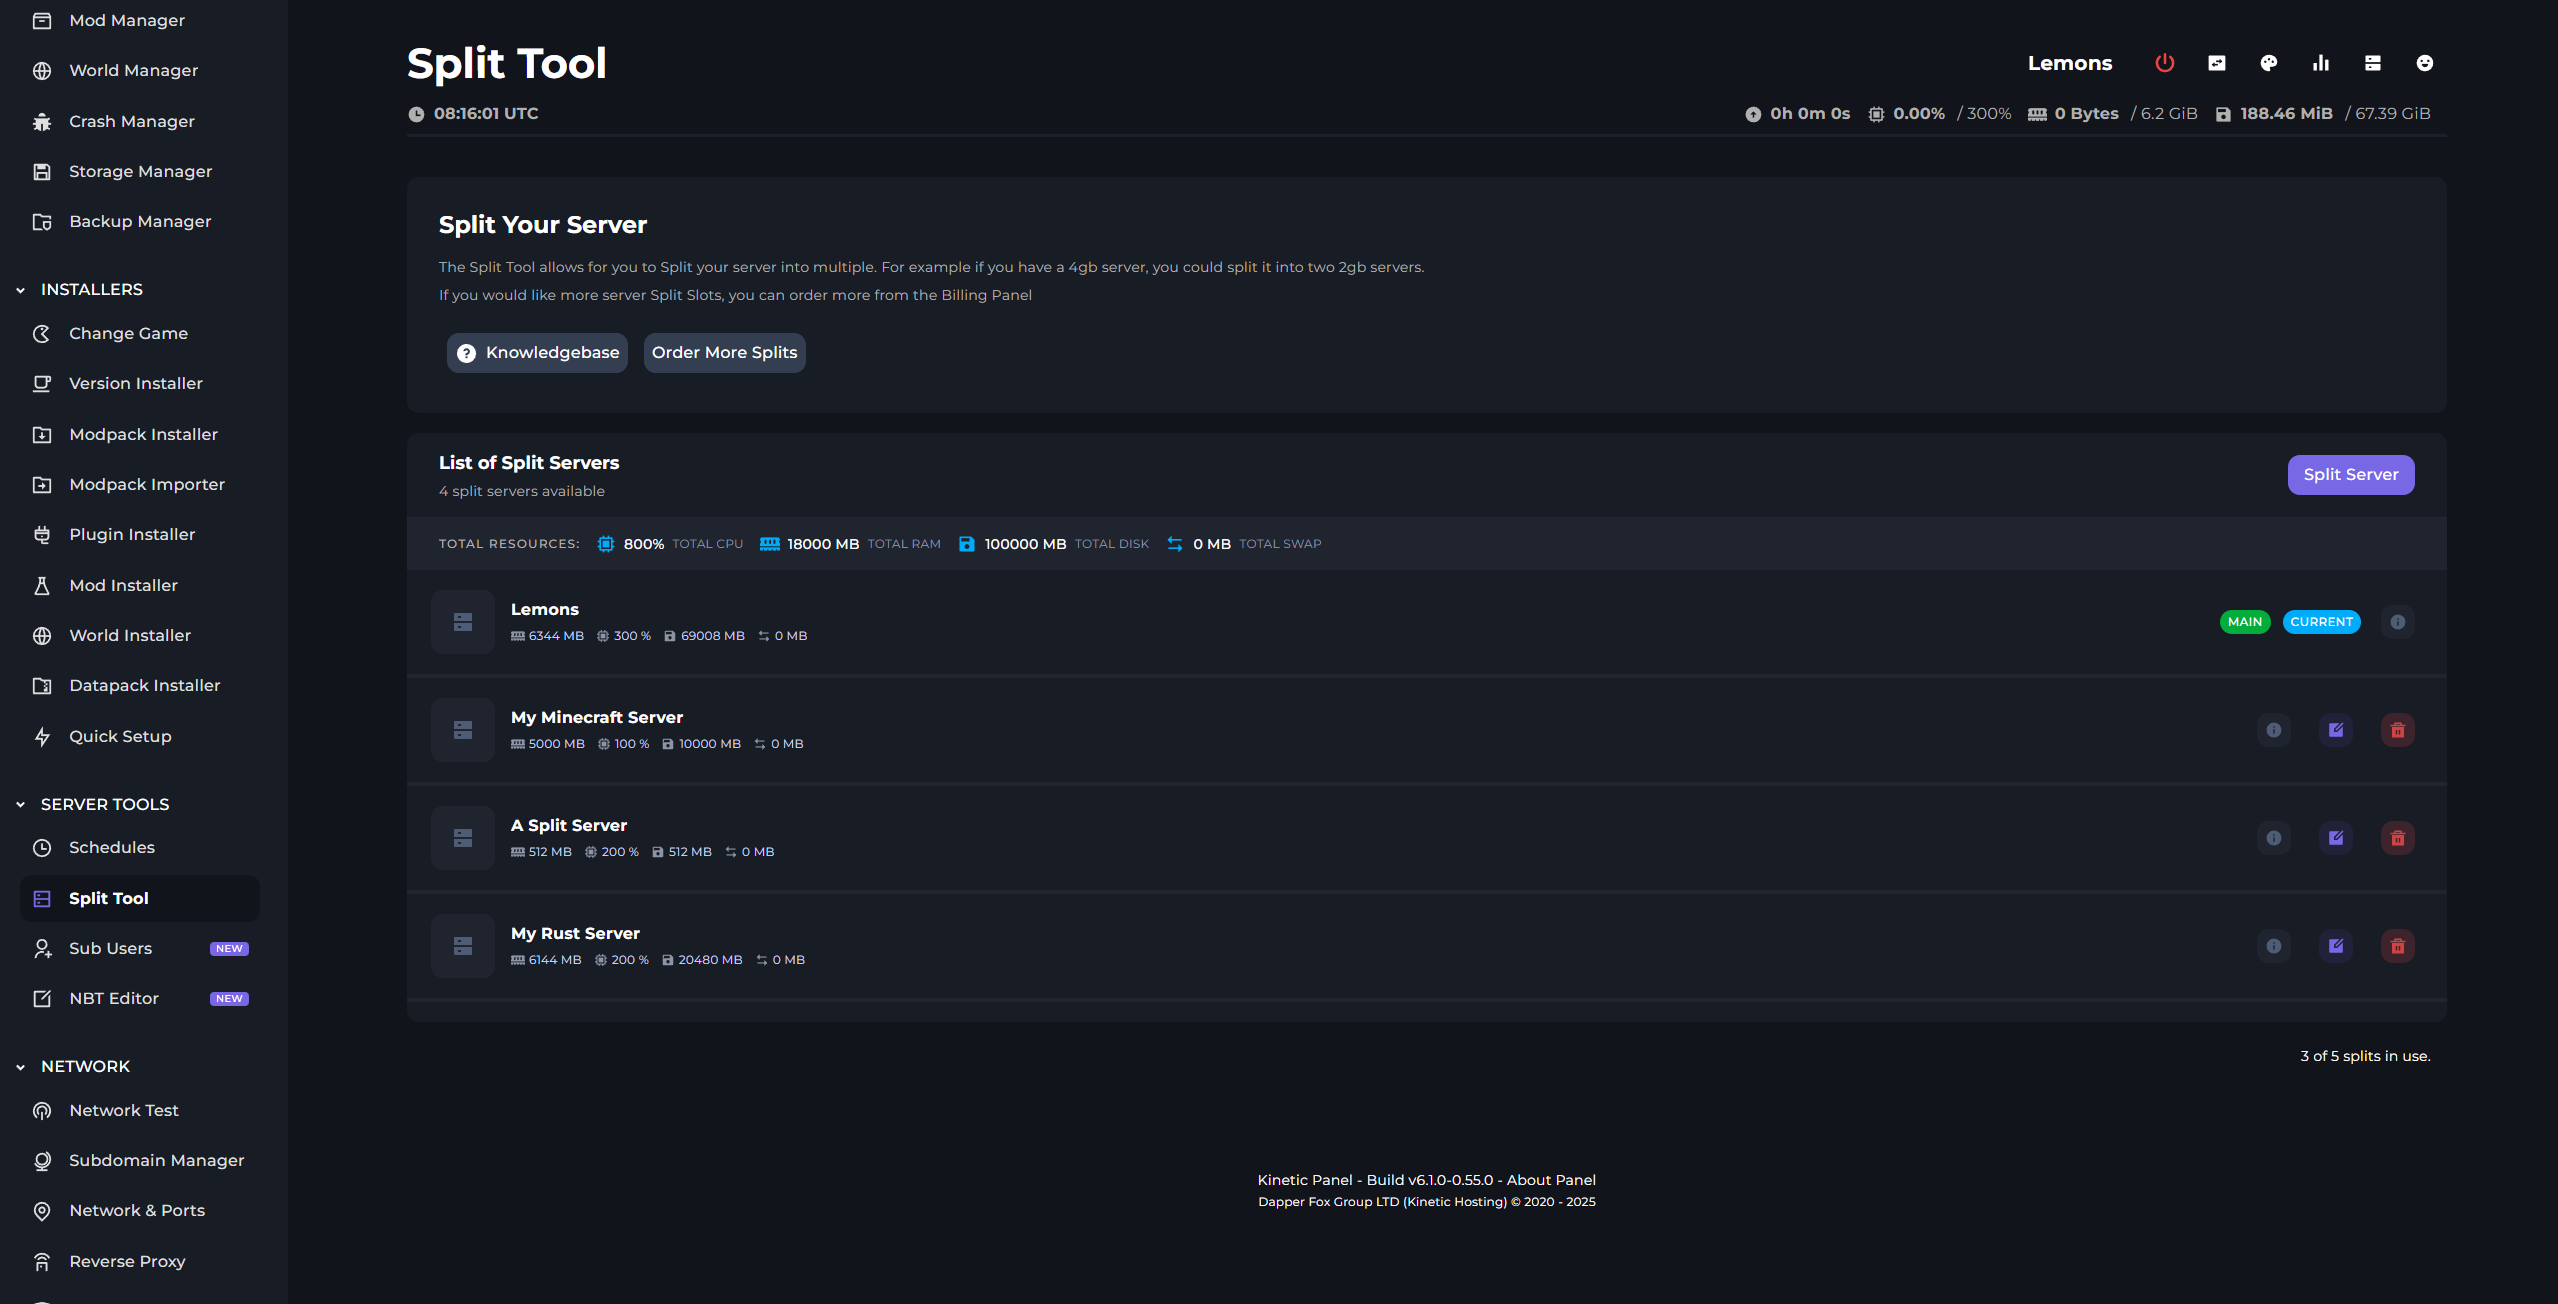Delete the A Split Server entry
Screen dimensions: 2558x1304
(2397, 838)
